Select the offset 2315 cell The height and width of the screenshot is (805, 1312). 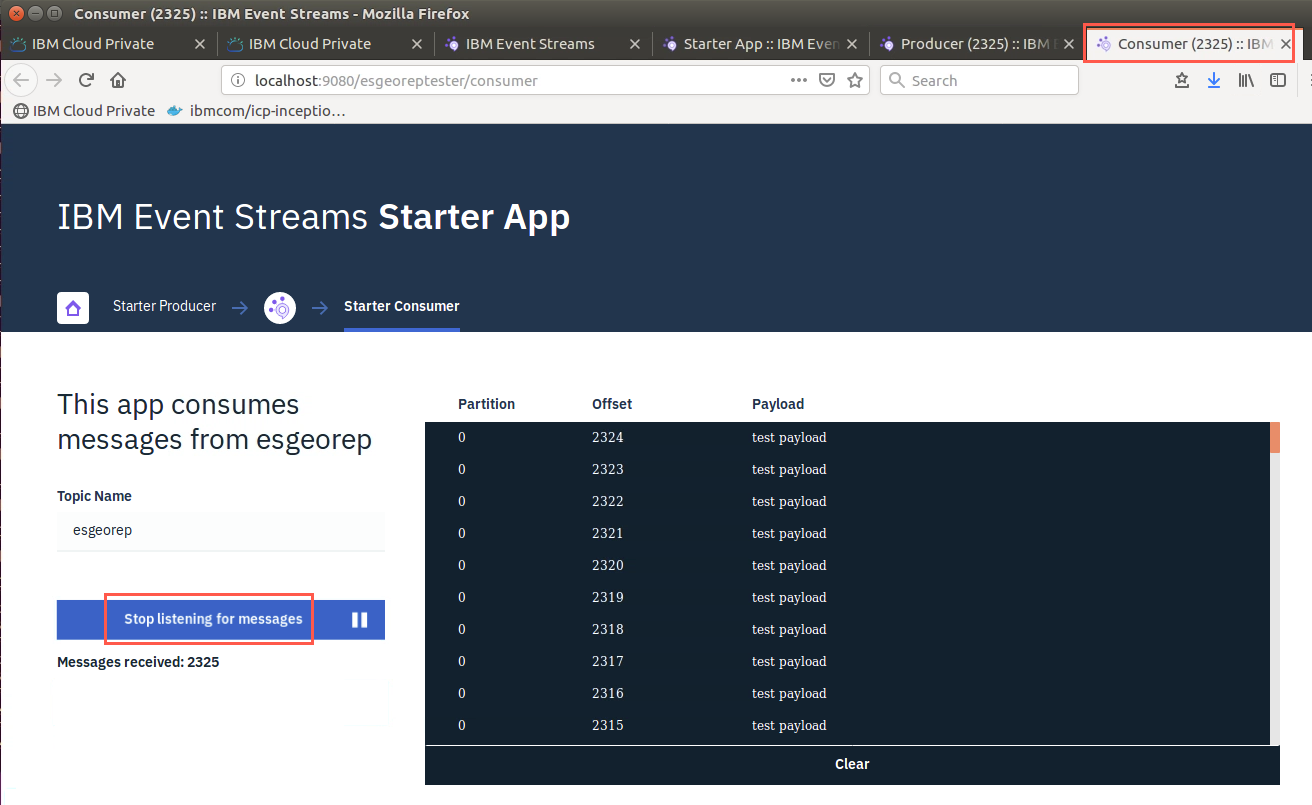[x=608, y=726]
